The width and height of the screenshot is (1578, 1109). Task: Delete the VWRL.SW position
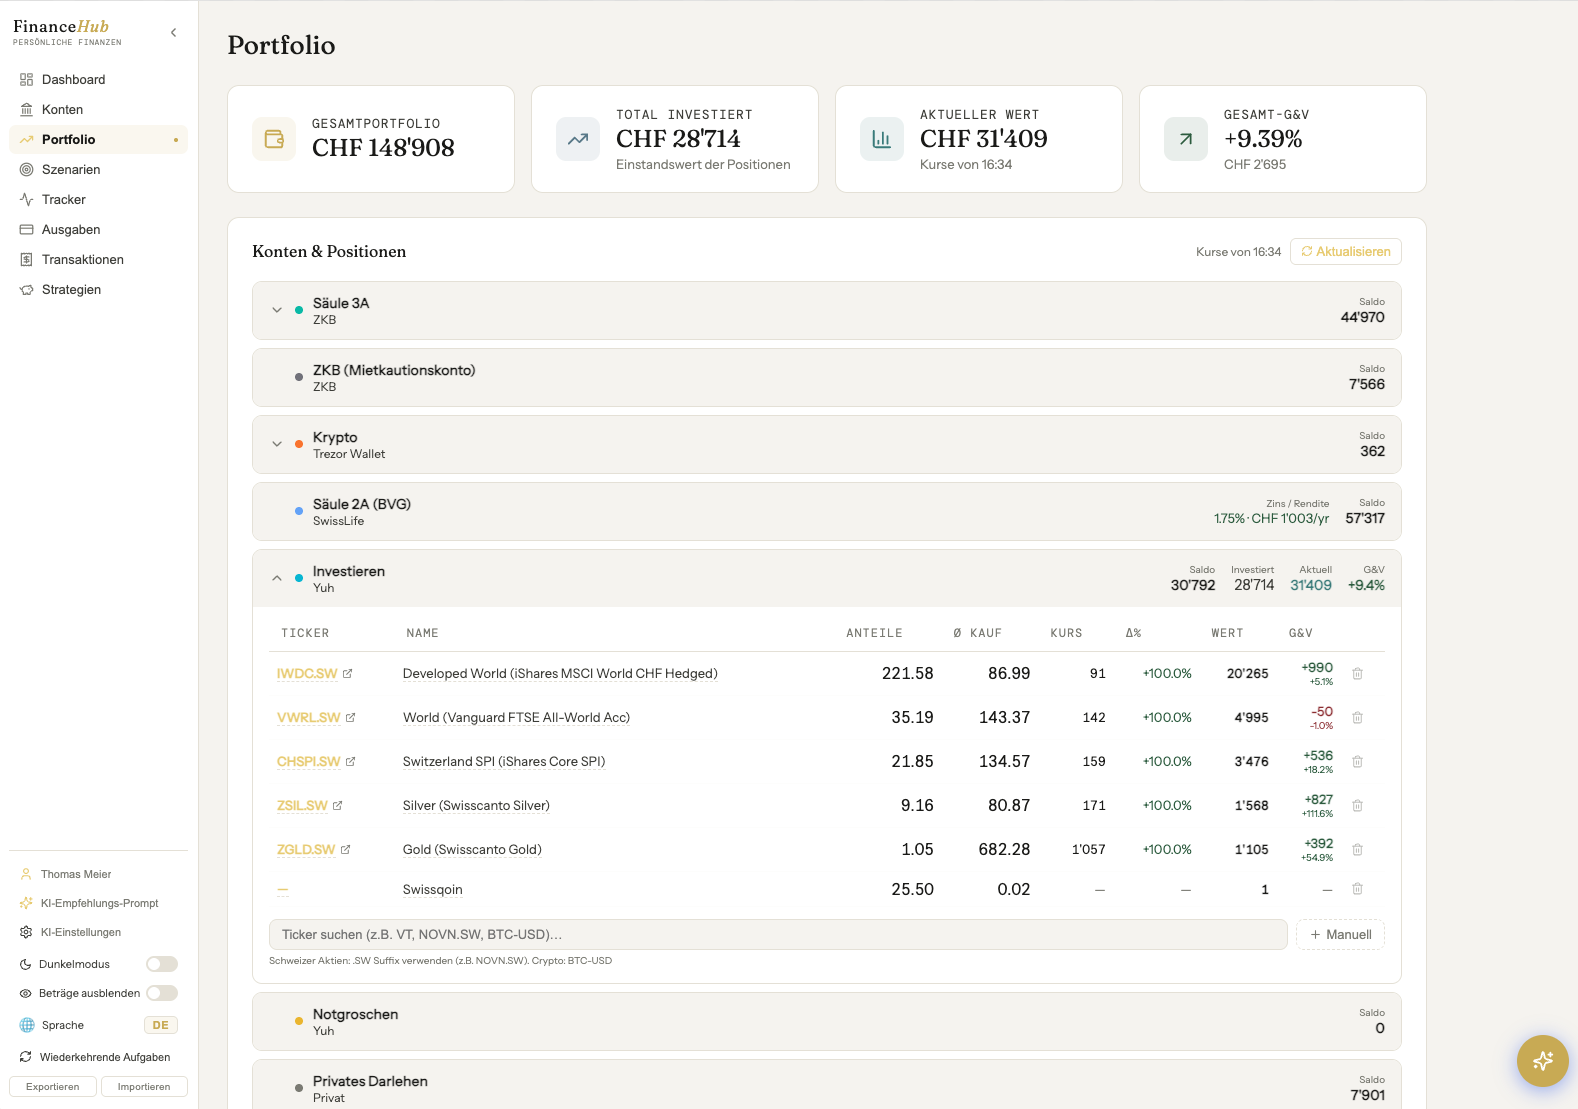coord(1358,718)
